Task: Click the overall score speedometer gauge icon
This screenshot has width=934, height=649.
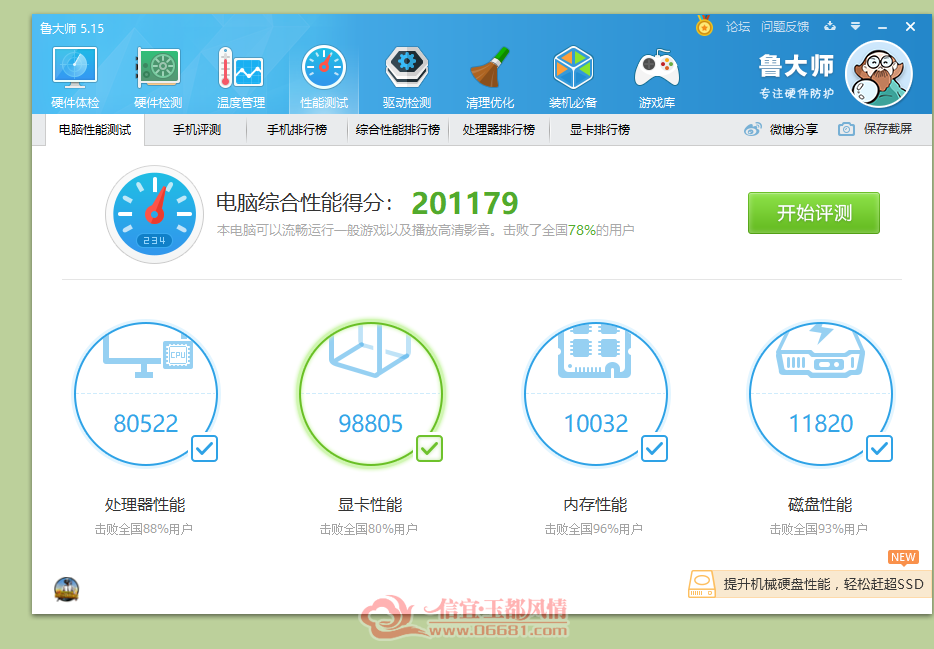Action: pos(154,214)
